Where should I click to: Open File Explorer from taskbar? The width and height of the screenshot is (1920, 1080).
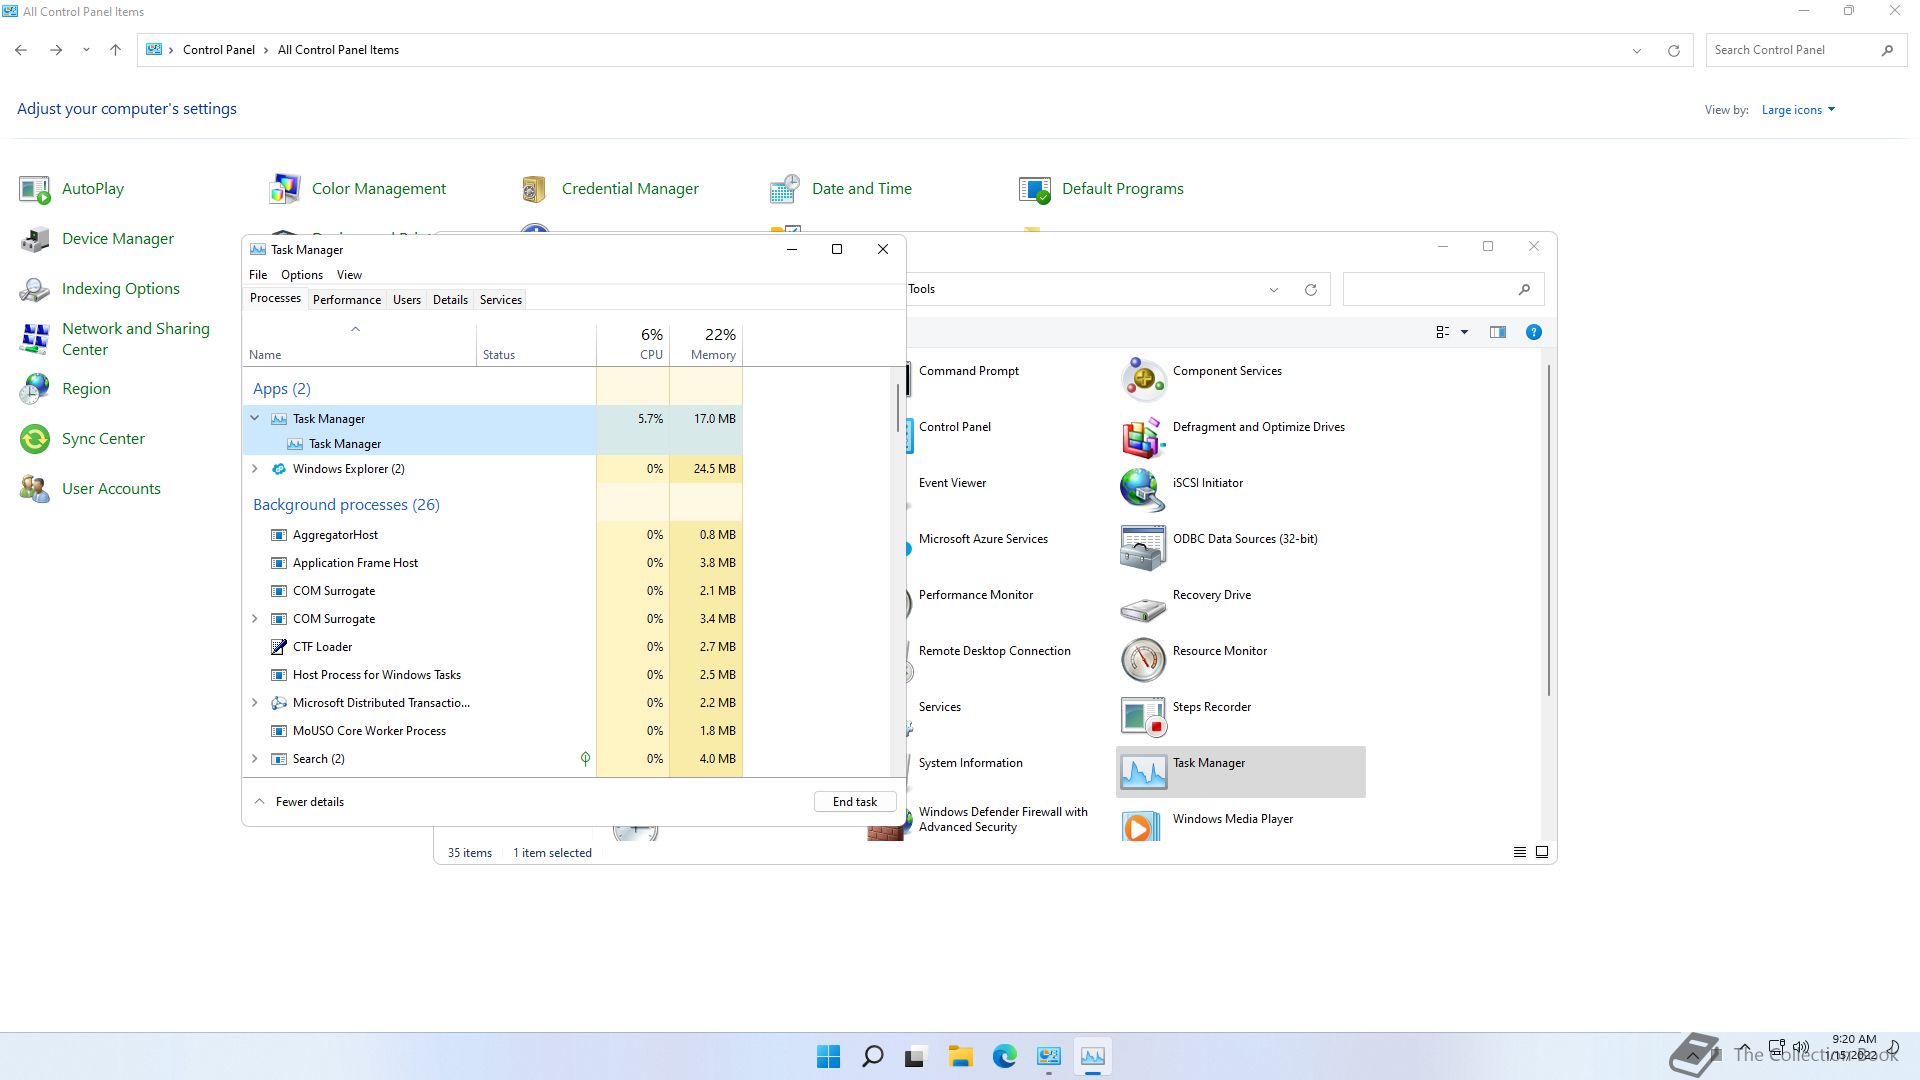pos(960,1057)
